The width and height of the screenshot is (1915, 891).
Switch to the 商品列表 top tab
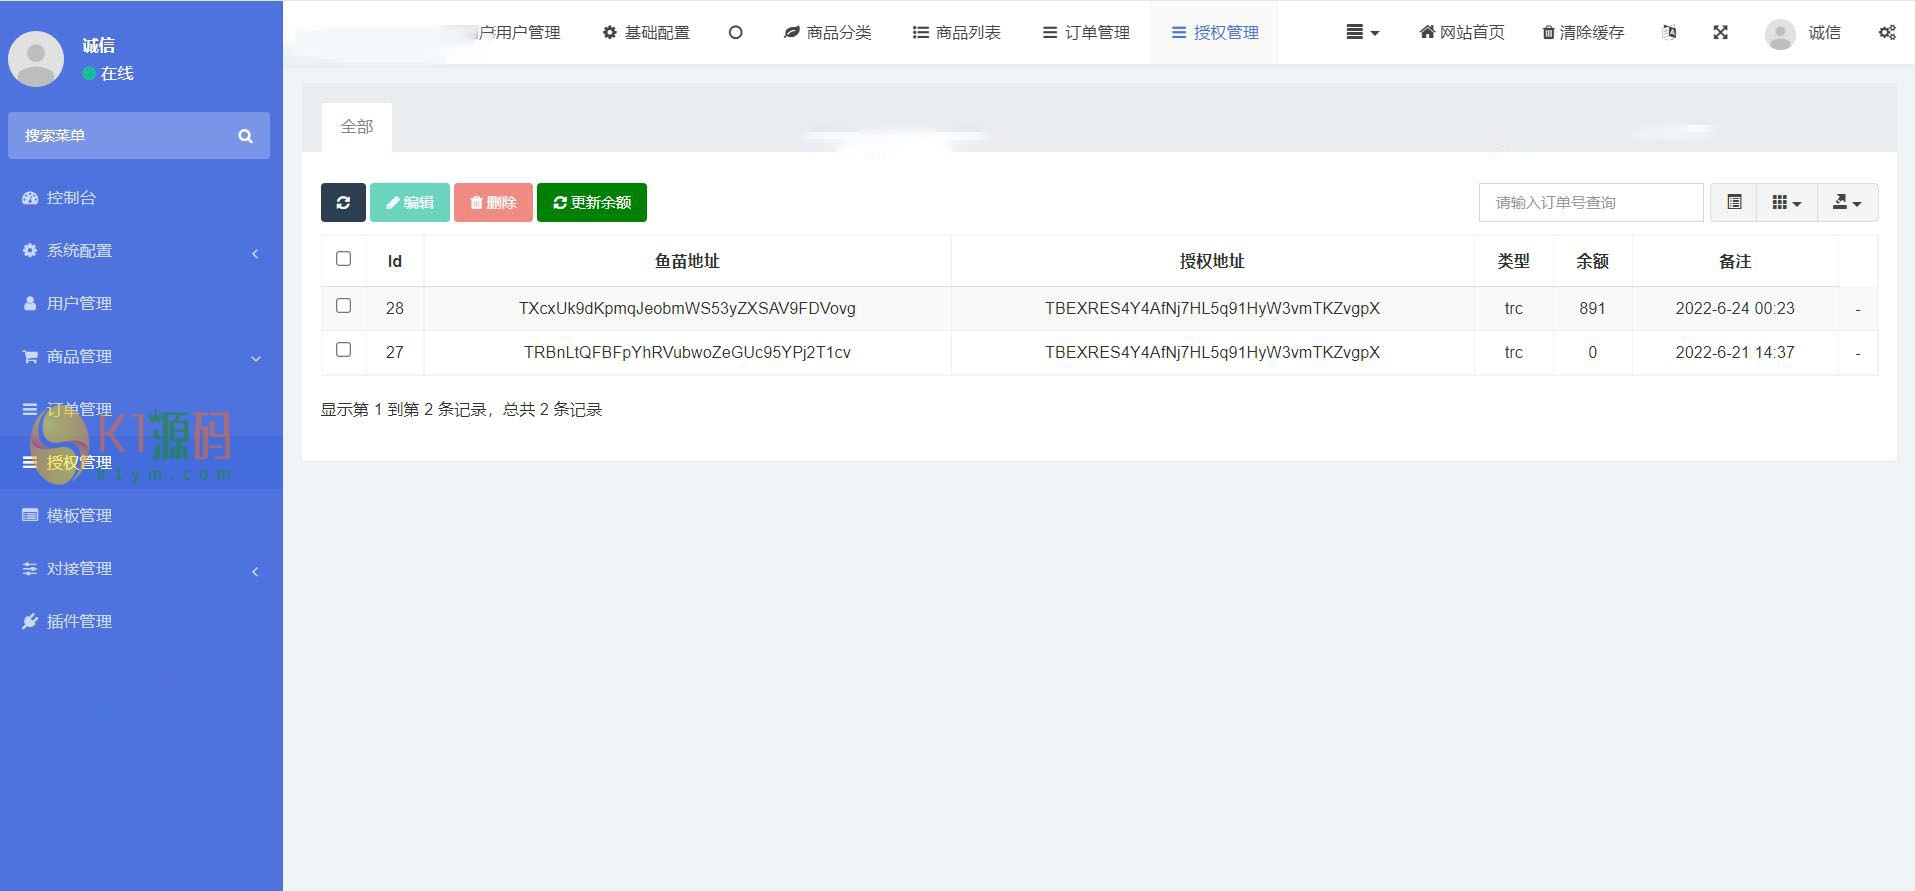pos(957,33)
